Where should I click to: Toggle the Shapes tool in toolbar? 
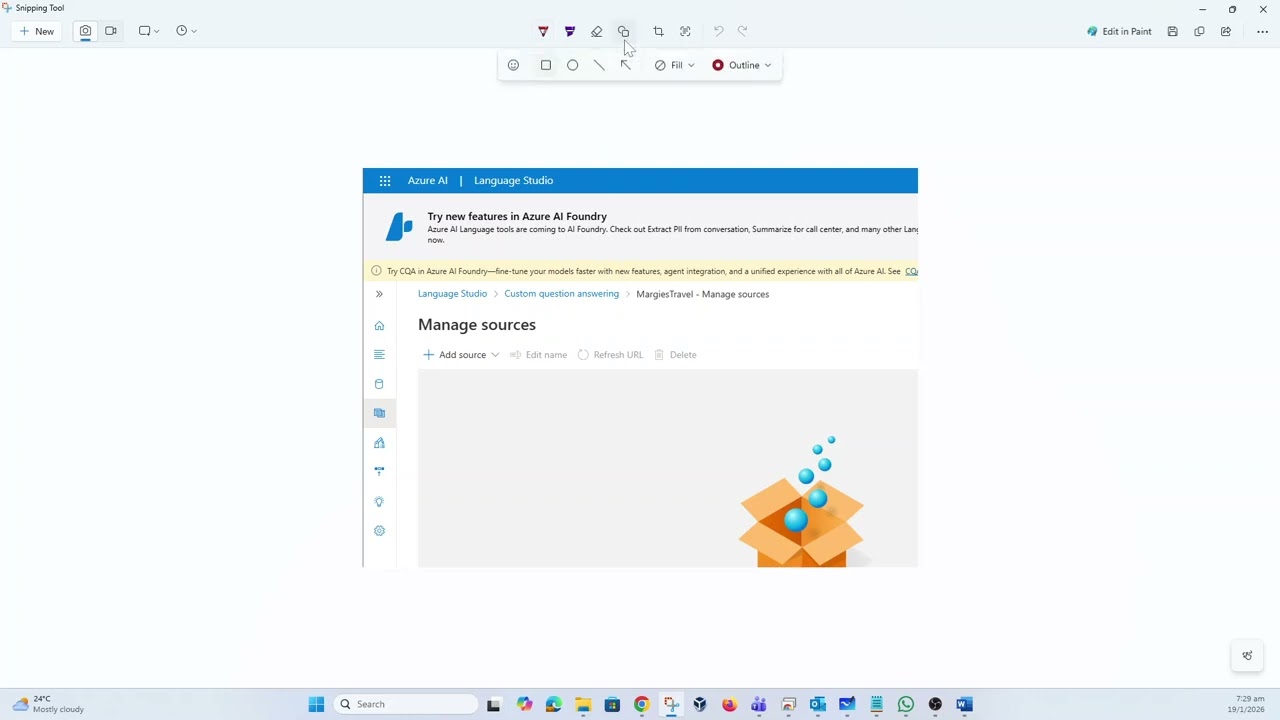tap(623, 31)
